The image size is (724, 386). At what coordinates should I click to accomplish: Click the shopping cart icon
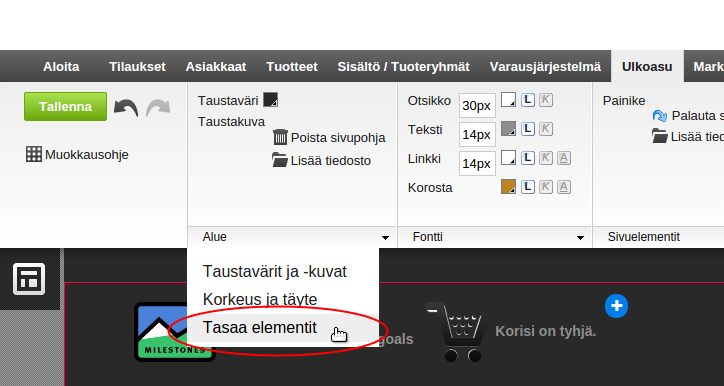coord(455,331)
